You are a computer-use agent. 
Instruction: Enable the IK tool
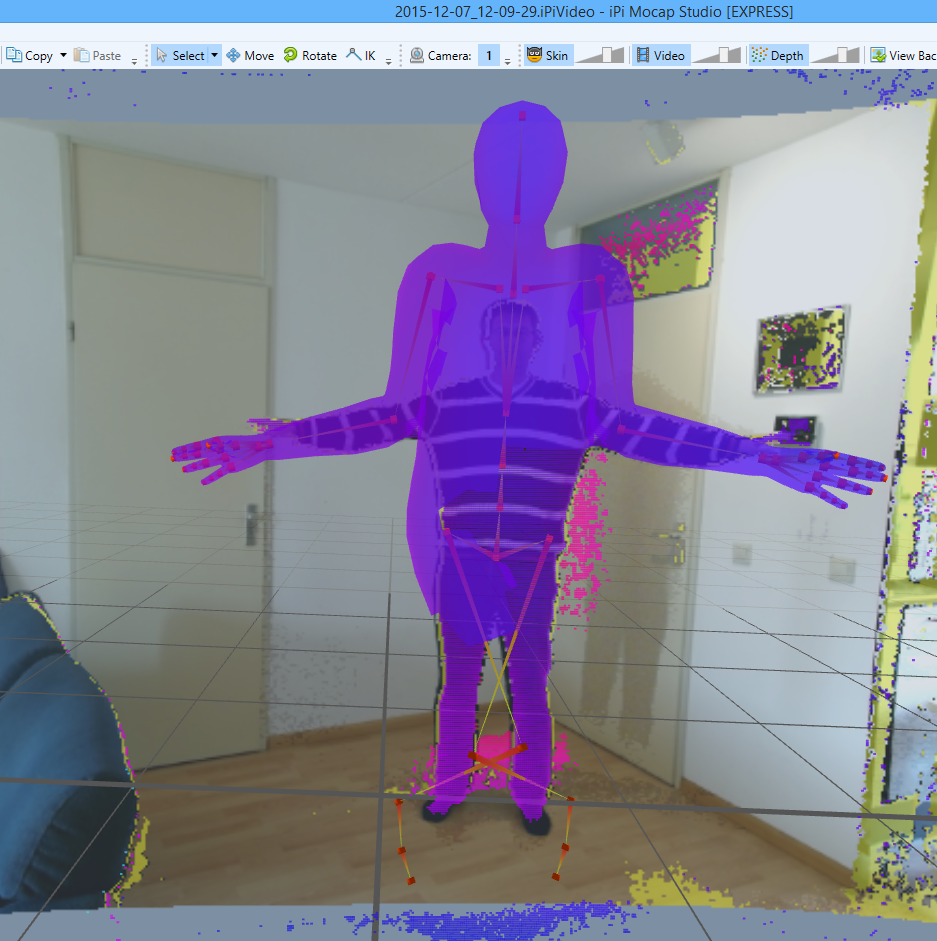point(361,55)
